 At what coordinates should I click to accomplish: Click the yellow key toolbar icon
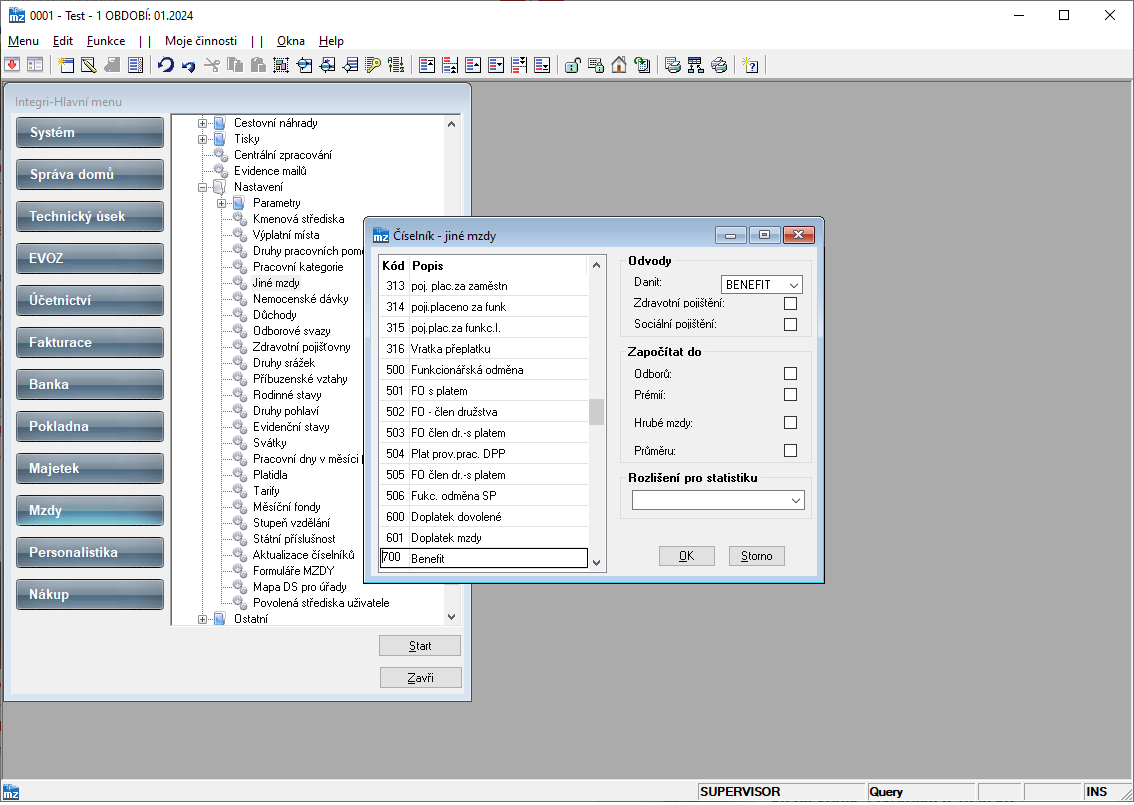(373, 65)
